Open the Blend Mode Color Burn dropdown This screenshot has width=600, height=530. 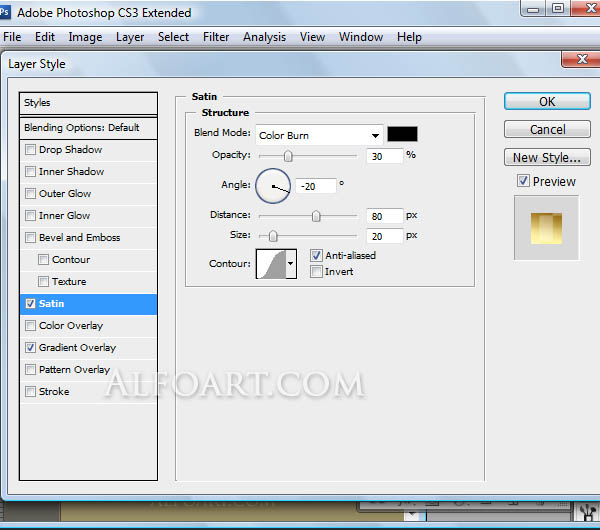[x=319, y=135]
